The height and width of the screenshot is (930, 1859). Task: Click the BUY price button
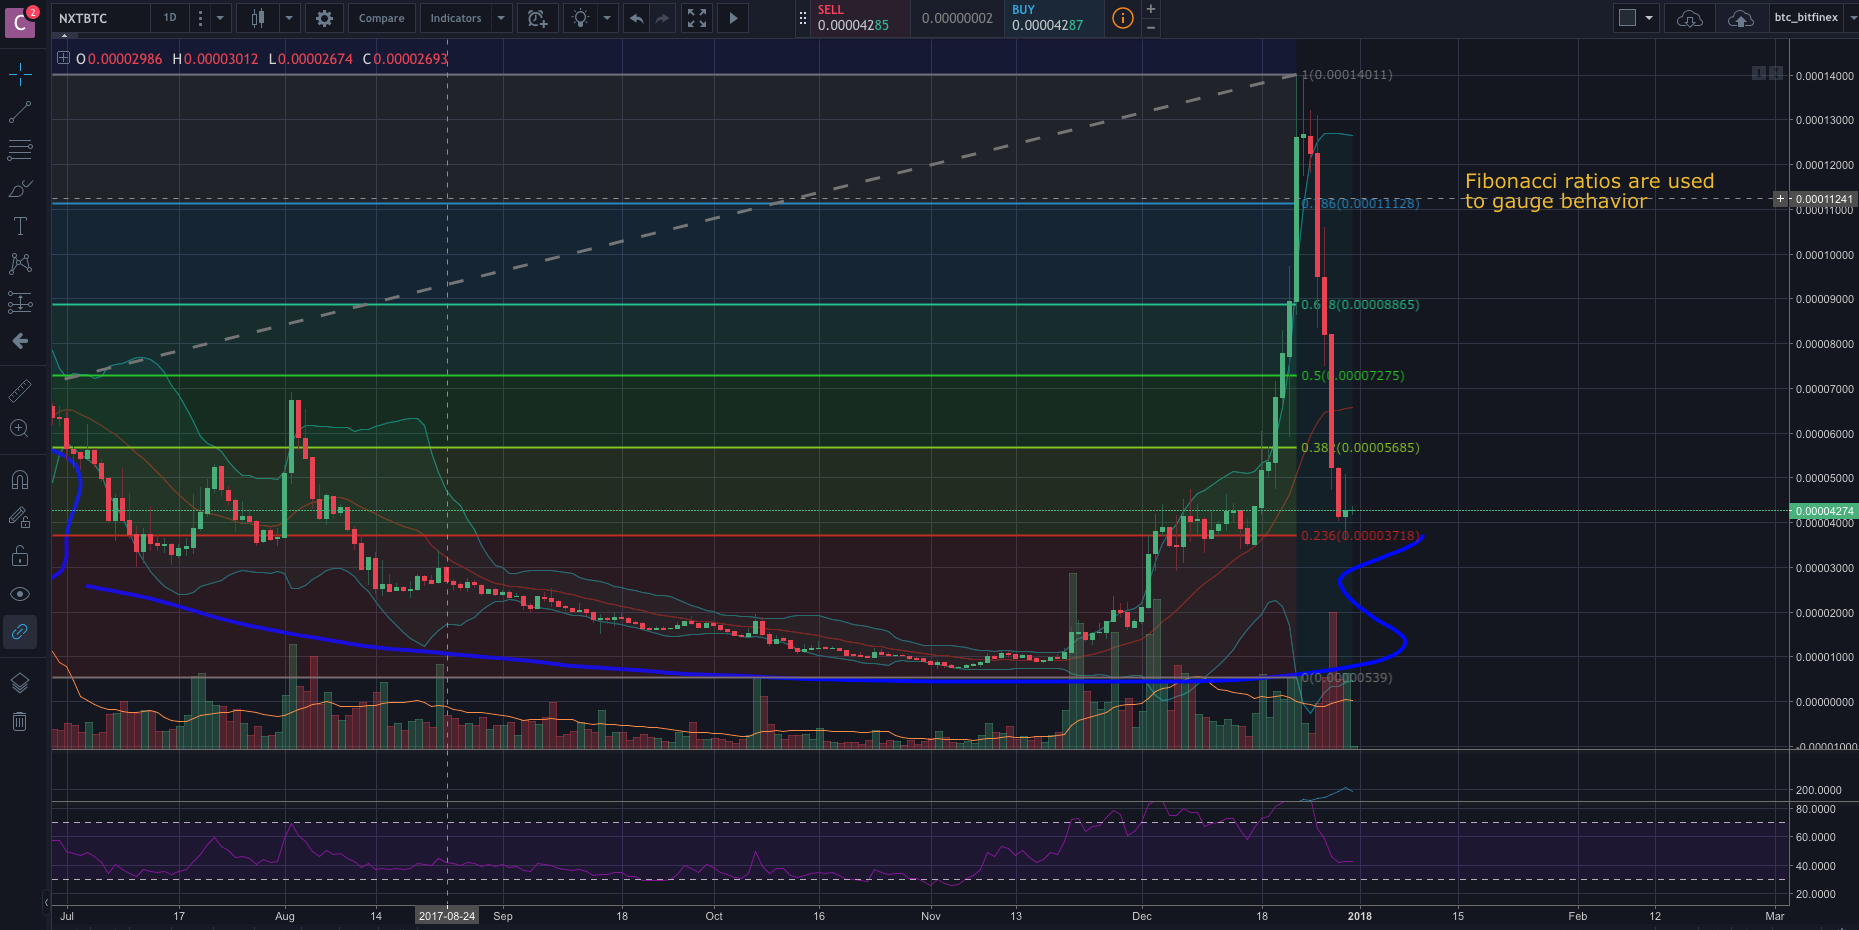(x=1054, y=18)
